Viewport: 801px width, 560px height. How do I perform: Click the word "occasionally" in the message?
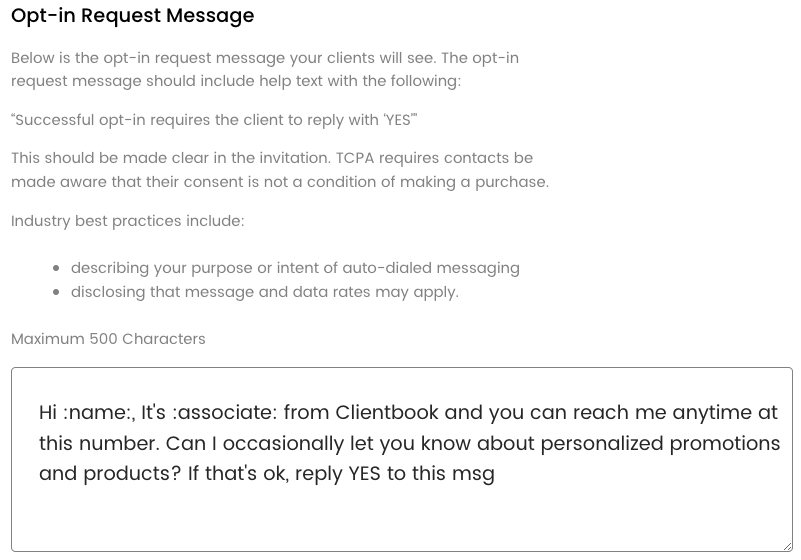[287, 443]
